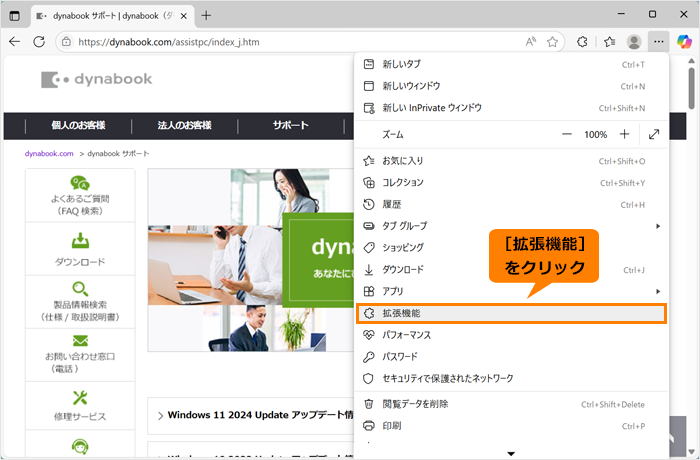The width and height of the screenshot is (700, 460).
Task: Close the dynabook サポート tab
Action: point(183,16)
